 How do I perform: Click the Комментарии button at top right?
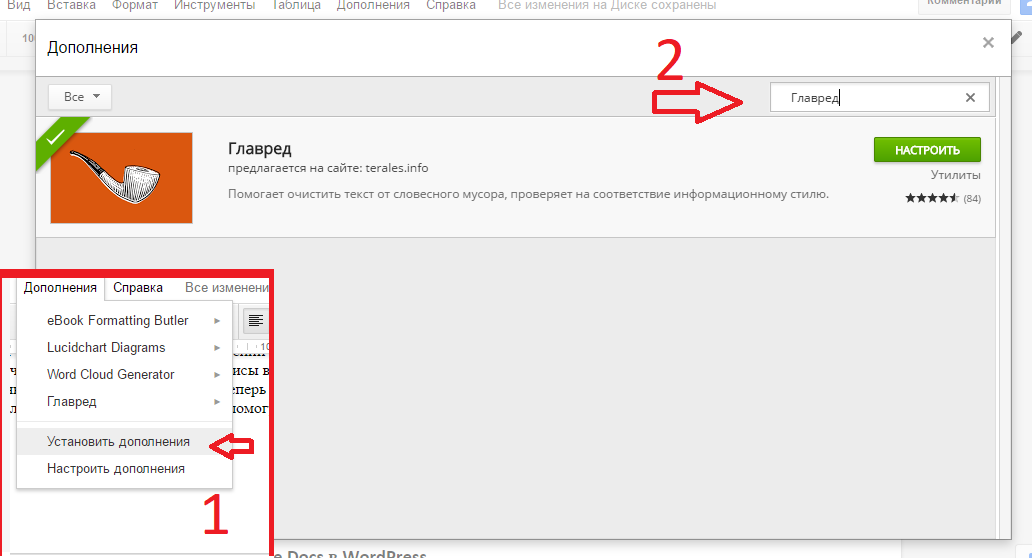[x=964, y=3]
